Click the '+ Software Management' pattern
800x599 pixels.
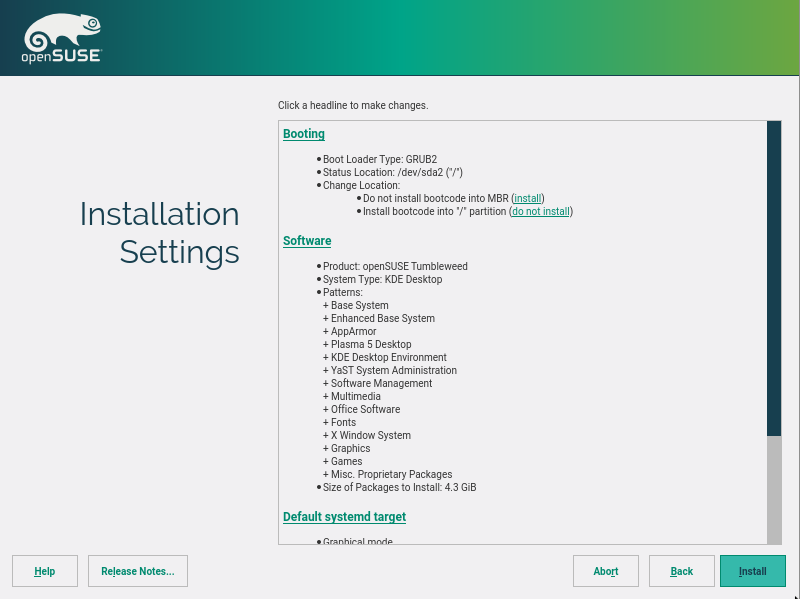(378, 383)
